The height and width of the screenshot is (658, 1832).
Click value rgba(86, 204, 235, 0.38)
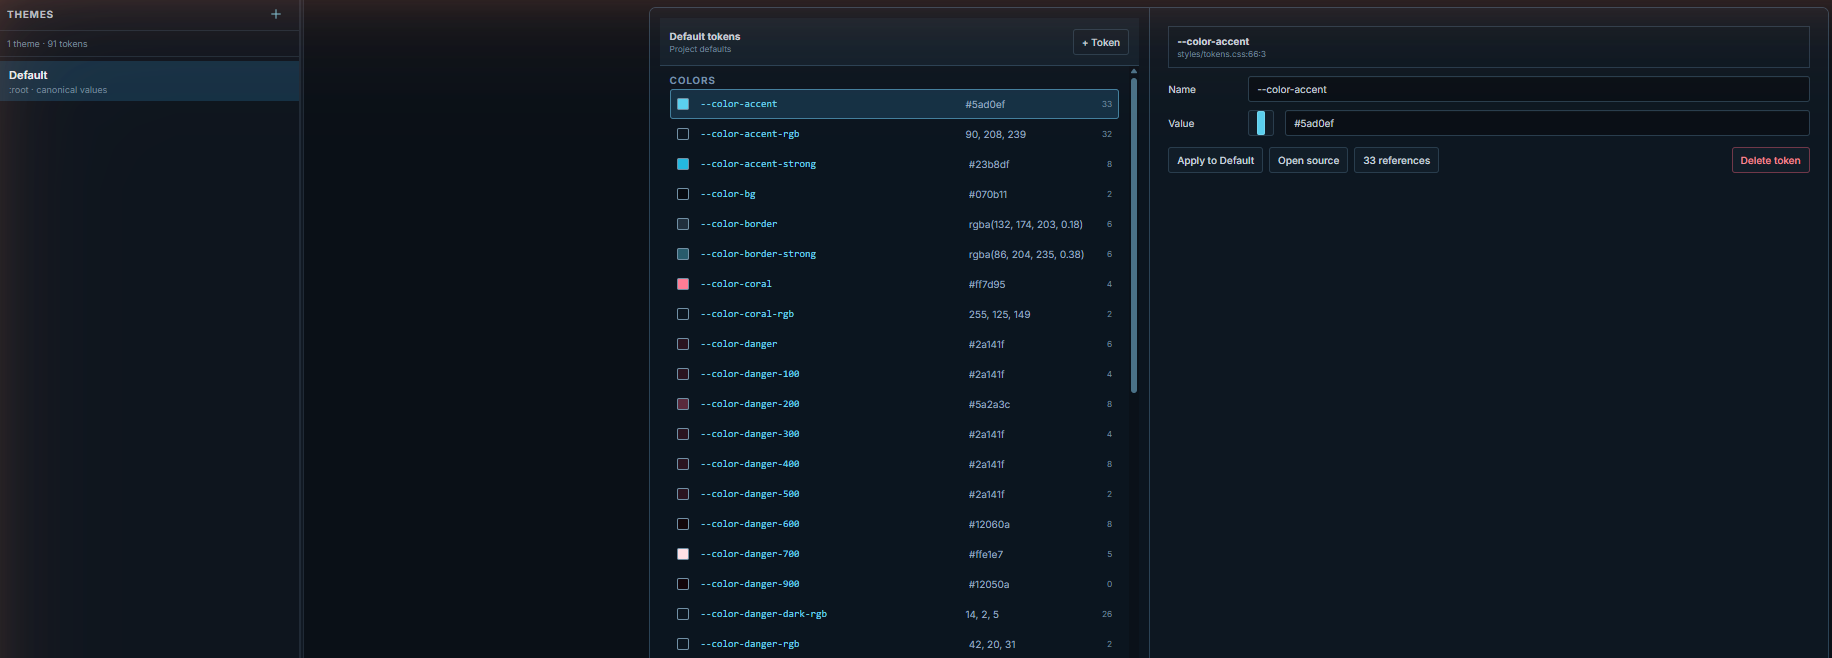[x=1026, y=254]
